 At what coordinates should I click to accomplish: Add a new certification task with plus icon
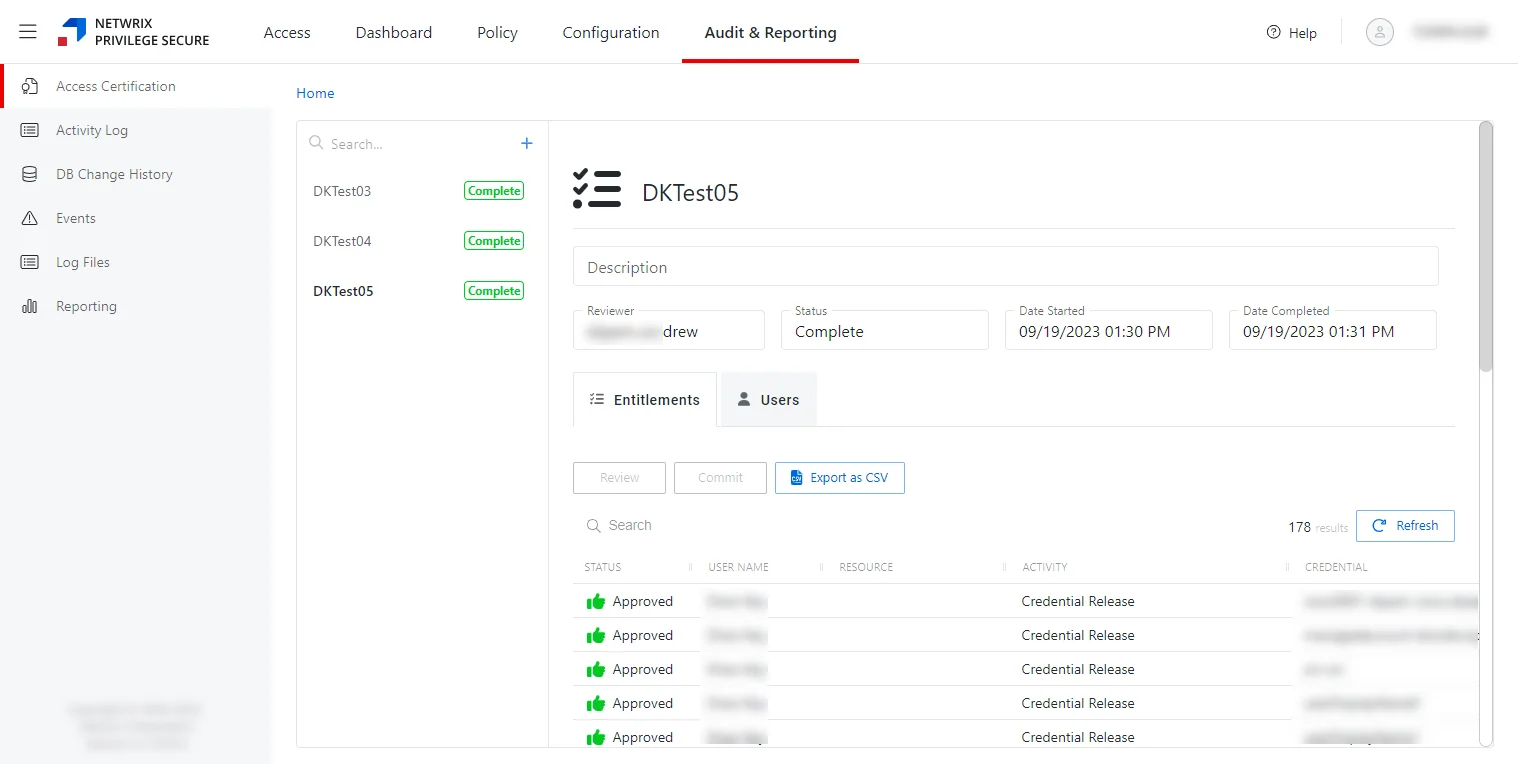pos(527,144)
